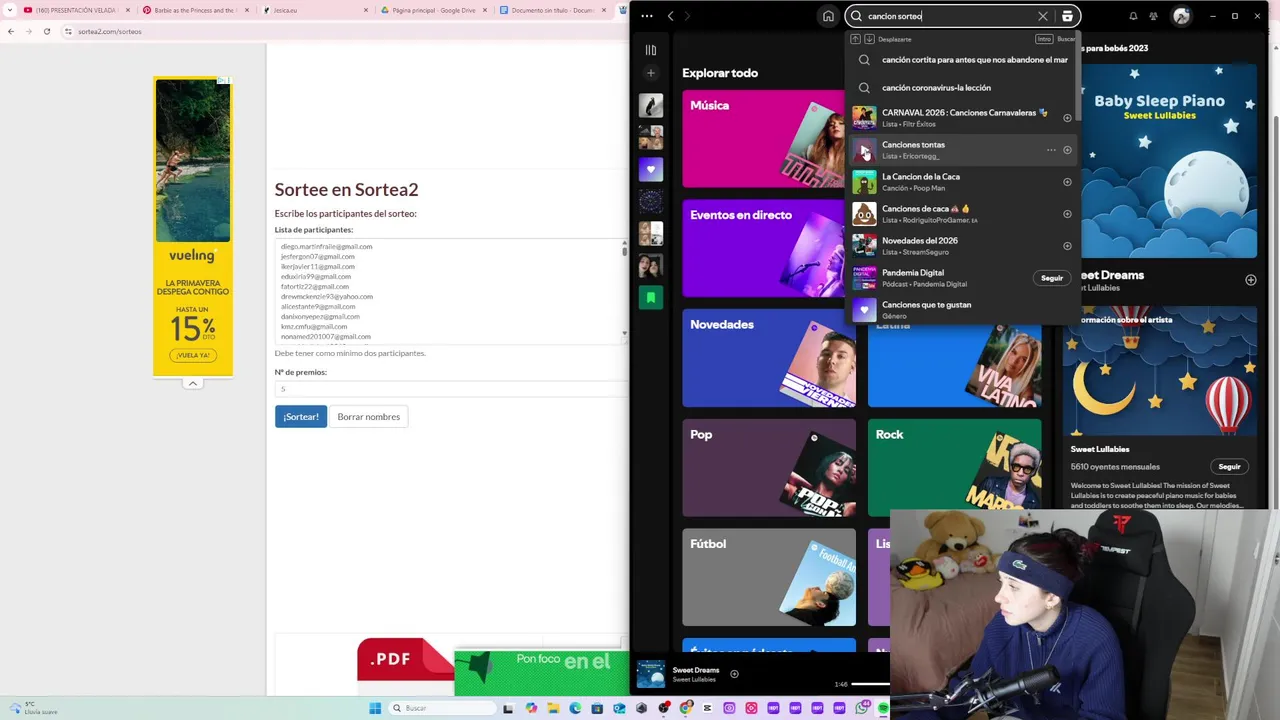Add Sweet Dreams to liked from the side panel
This screenshot has width=1280, height=720.
click(1250, 280)
